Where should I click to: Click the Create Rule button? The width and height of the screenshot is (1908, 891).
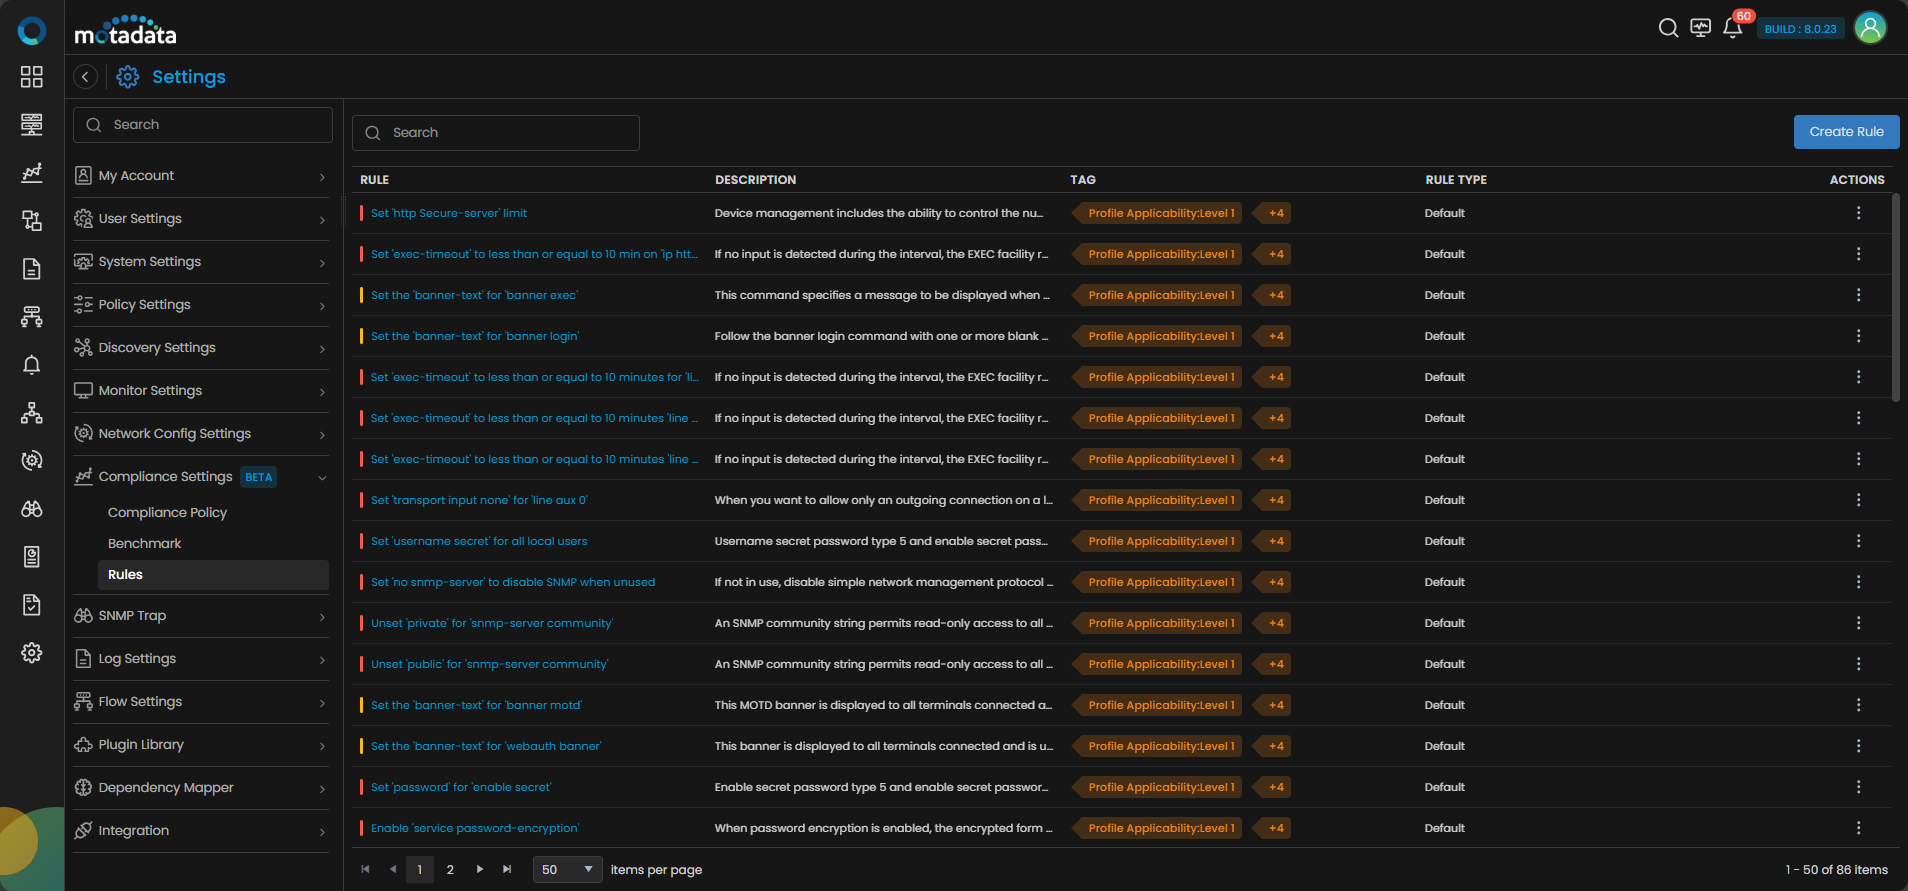[1846, 132]
